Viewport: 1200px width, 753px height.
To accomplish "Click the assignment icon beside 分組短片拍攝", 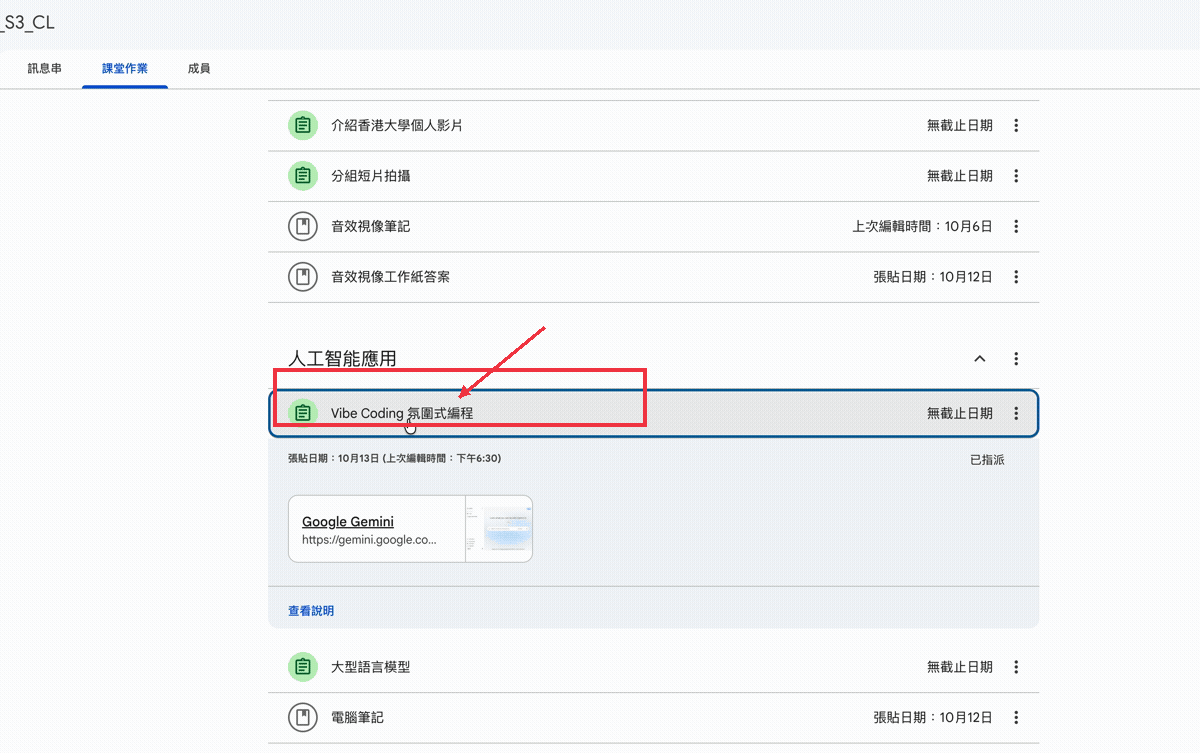I will point(302,176).
